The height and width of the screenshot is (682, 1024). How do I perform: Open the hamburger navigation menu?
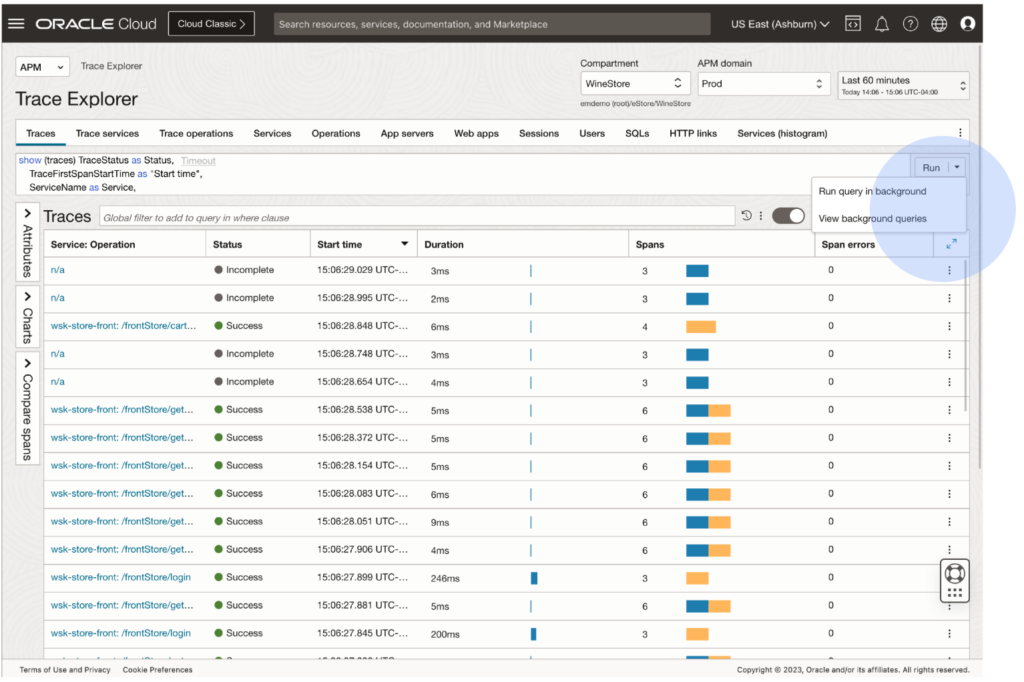tap(16, 24)
